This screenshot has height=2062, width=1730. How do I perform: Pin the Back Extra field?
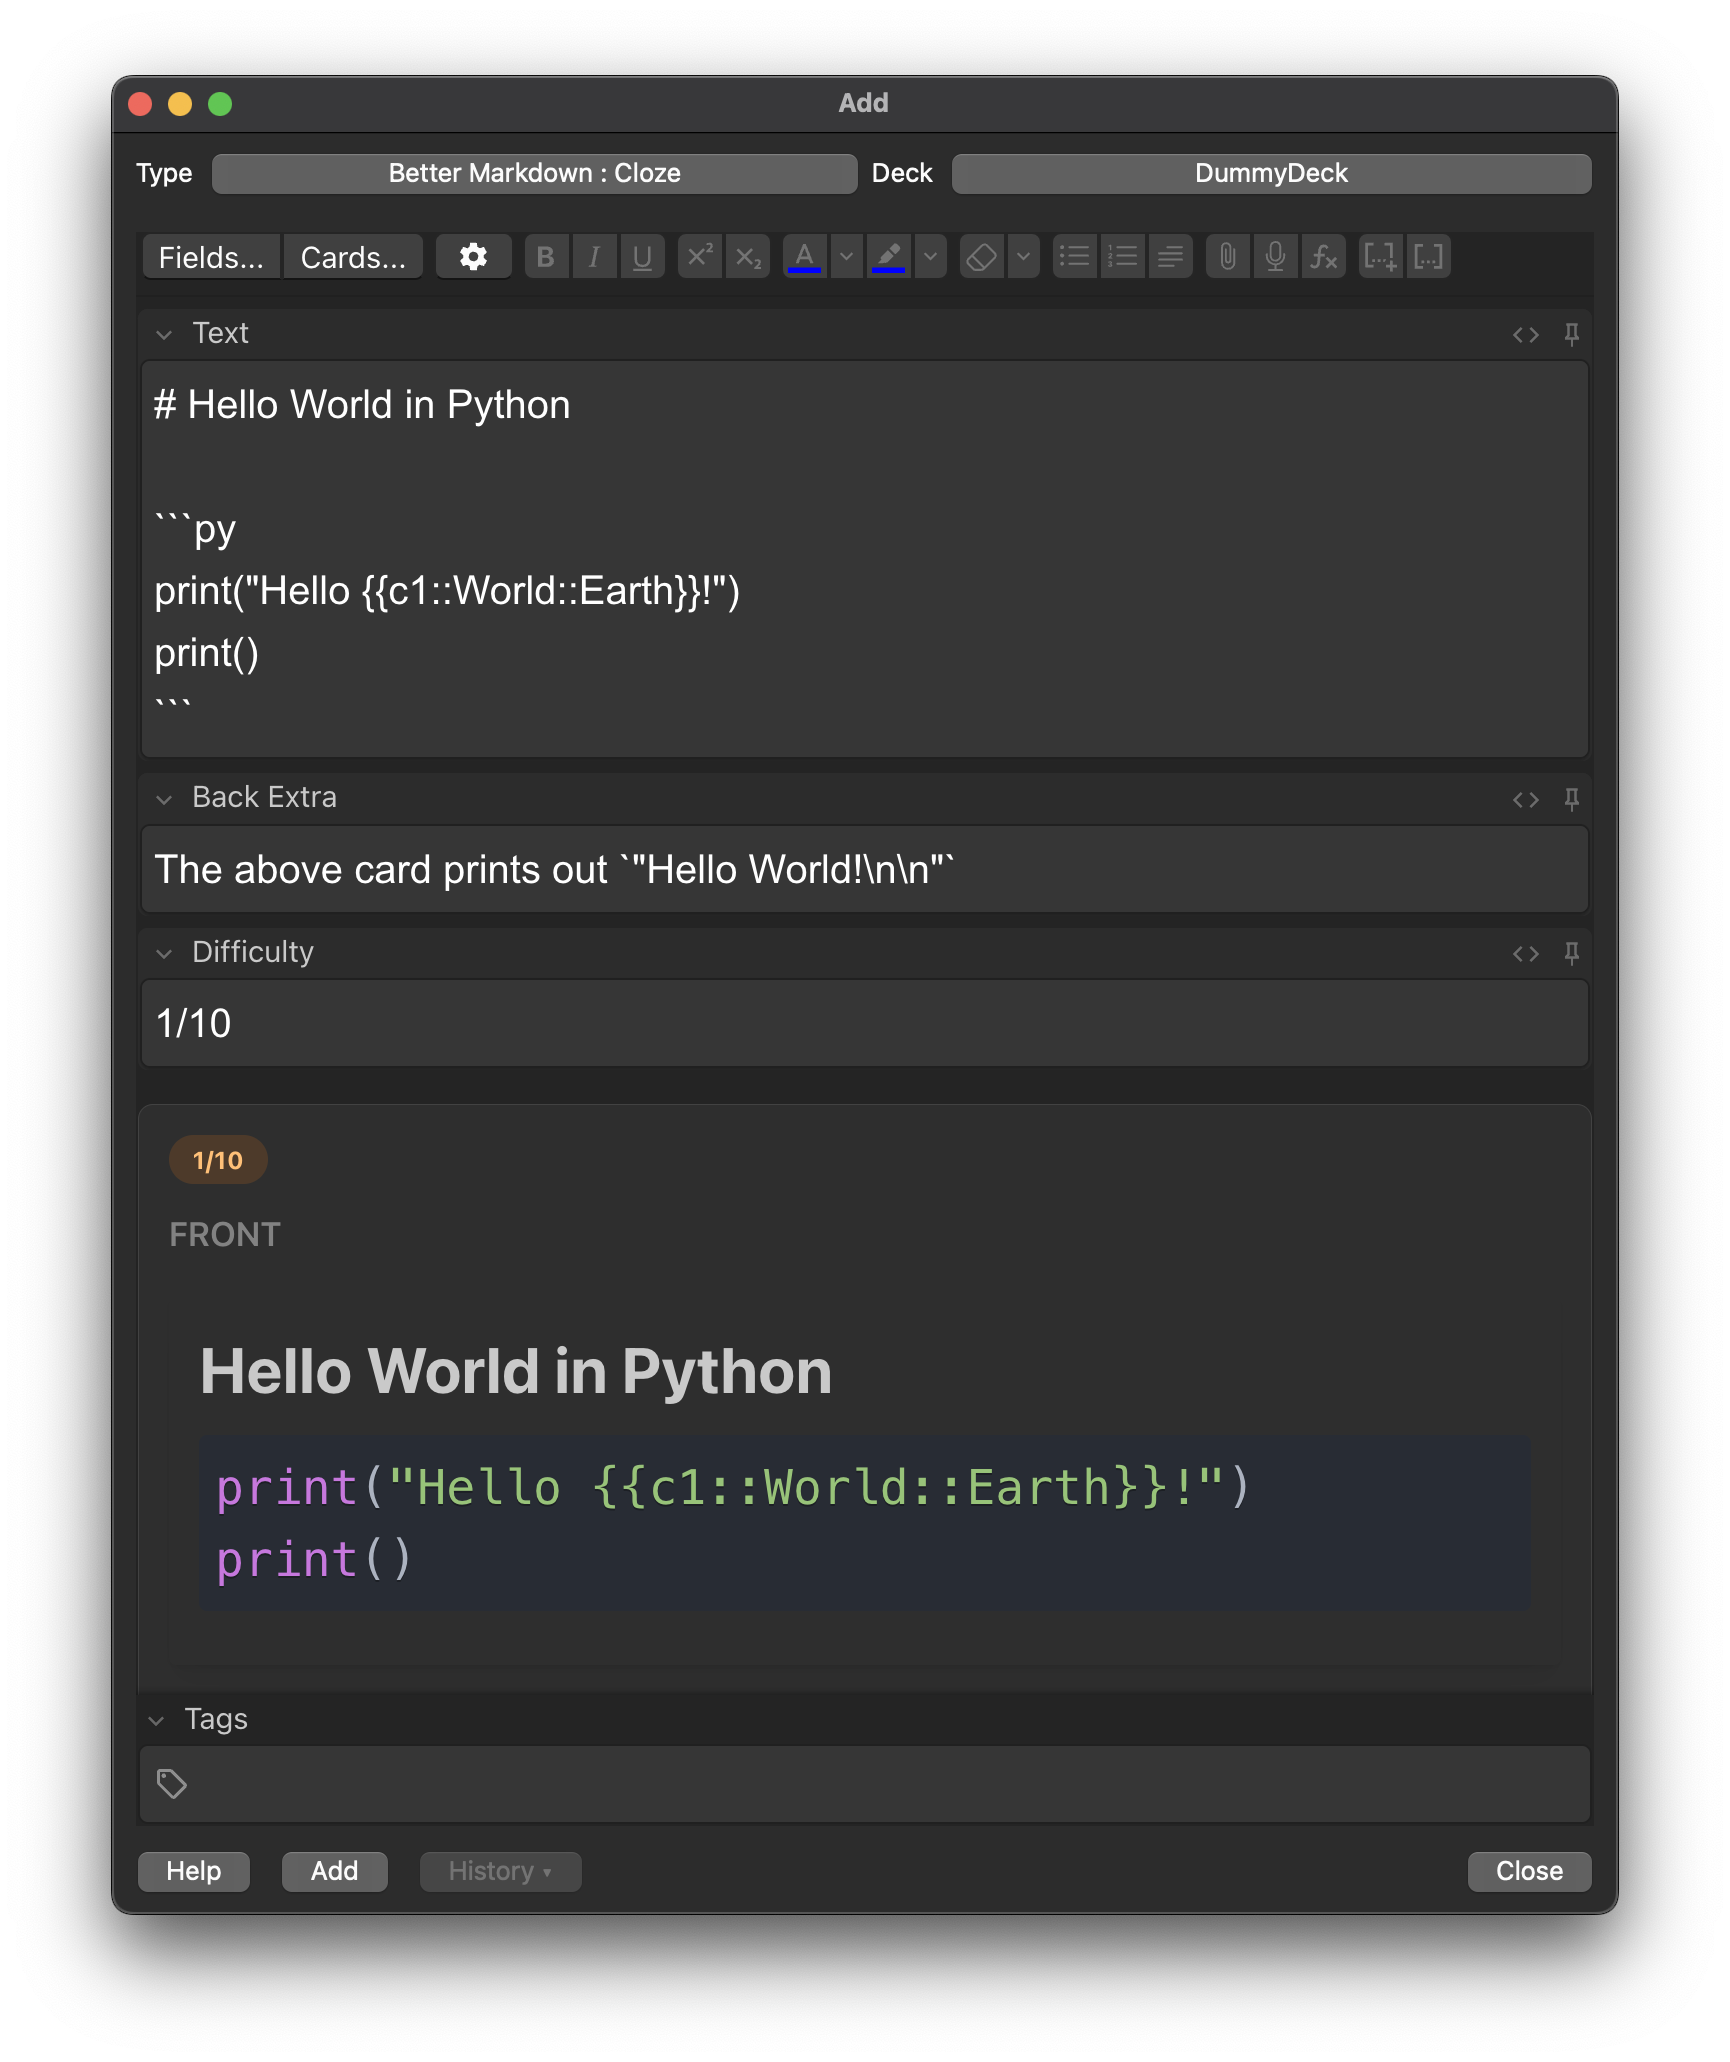1573,799
